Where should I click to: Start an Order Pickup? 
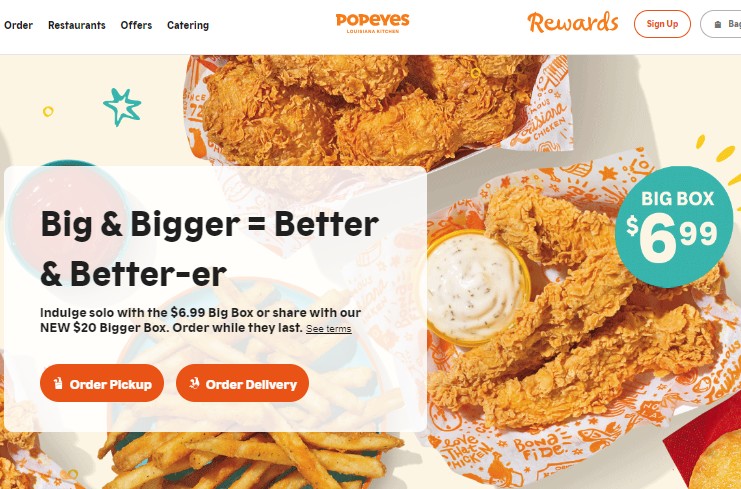pos(102,383)
